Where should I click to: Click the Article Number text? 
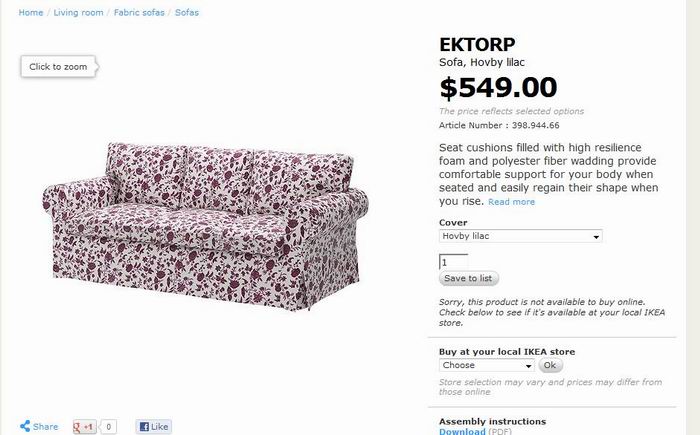499,126
